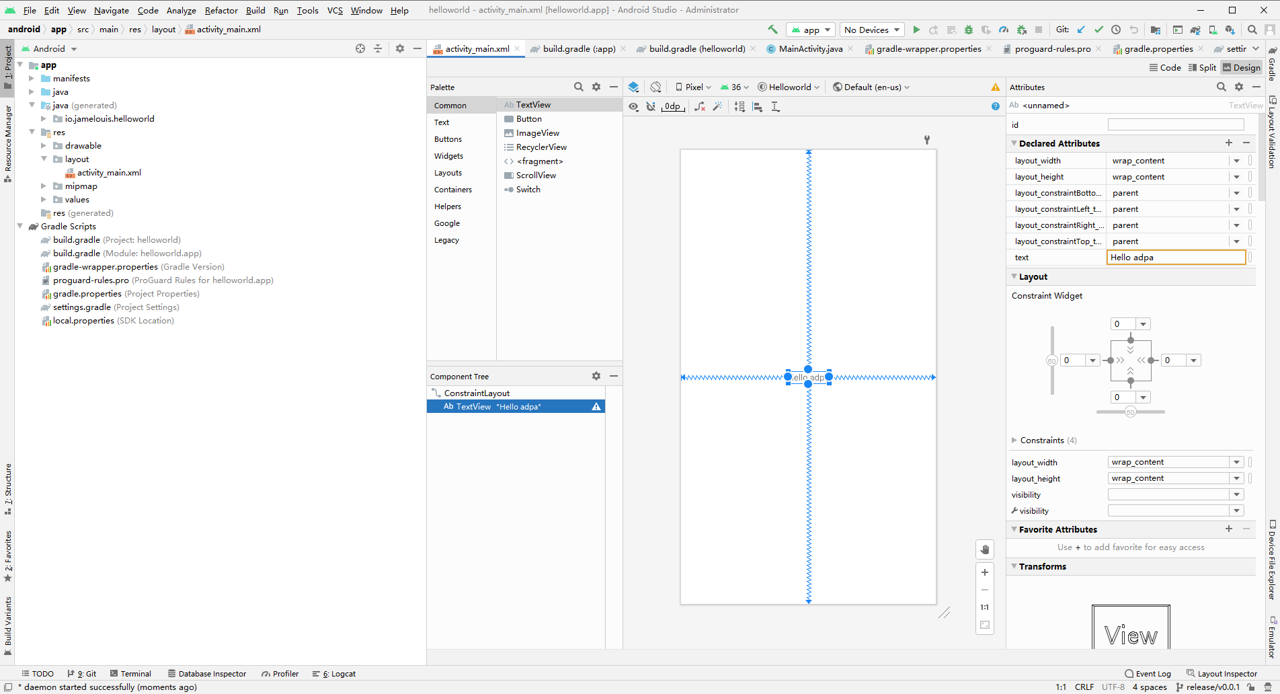Open the Pixel device dropdown
This screenshot has width=1280, height=694.
[x=693, y=87]
